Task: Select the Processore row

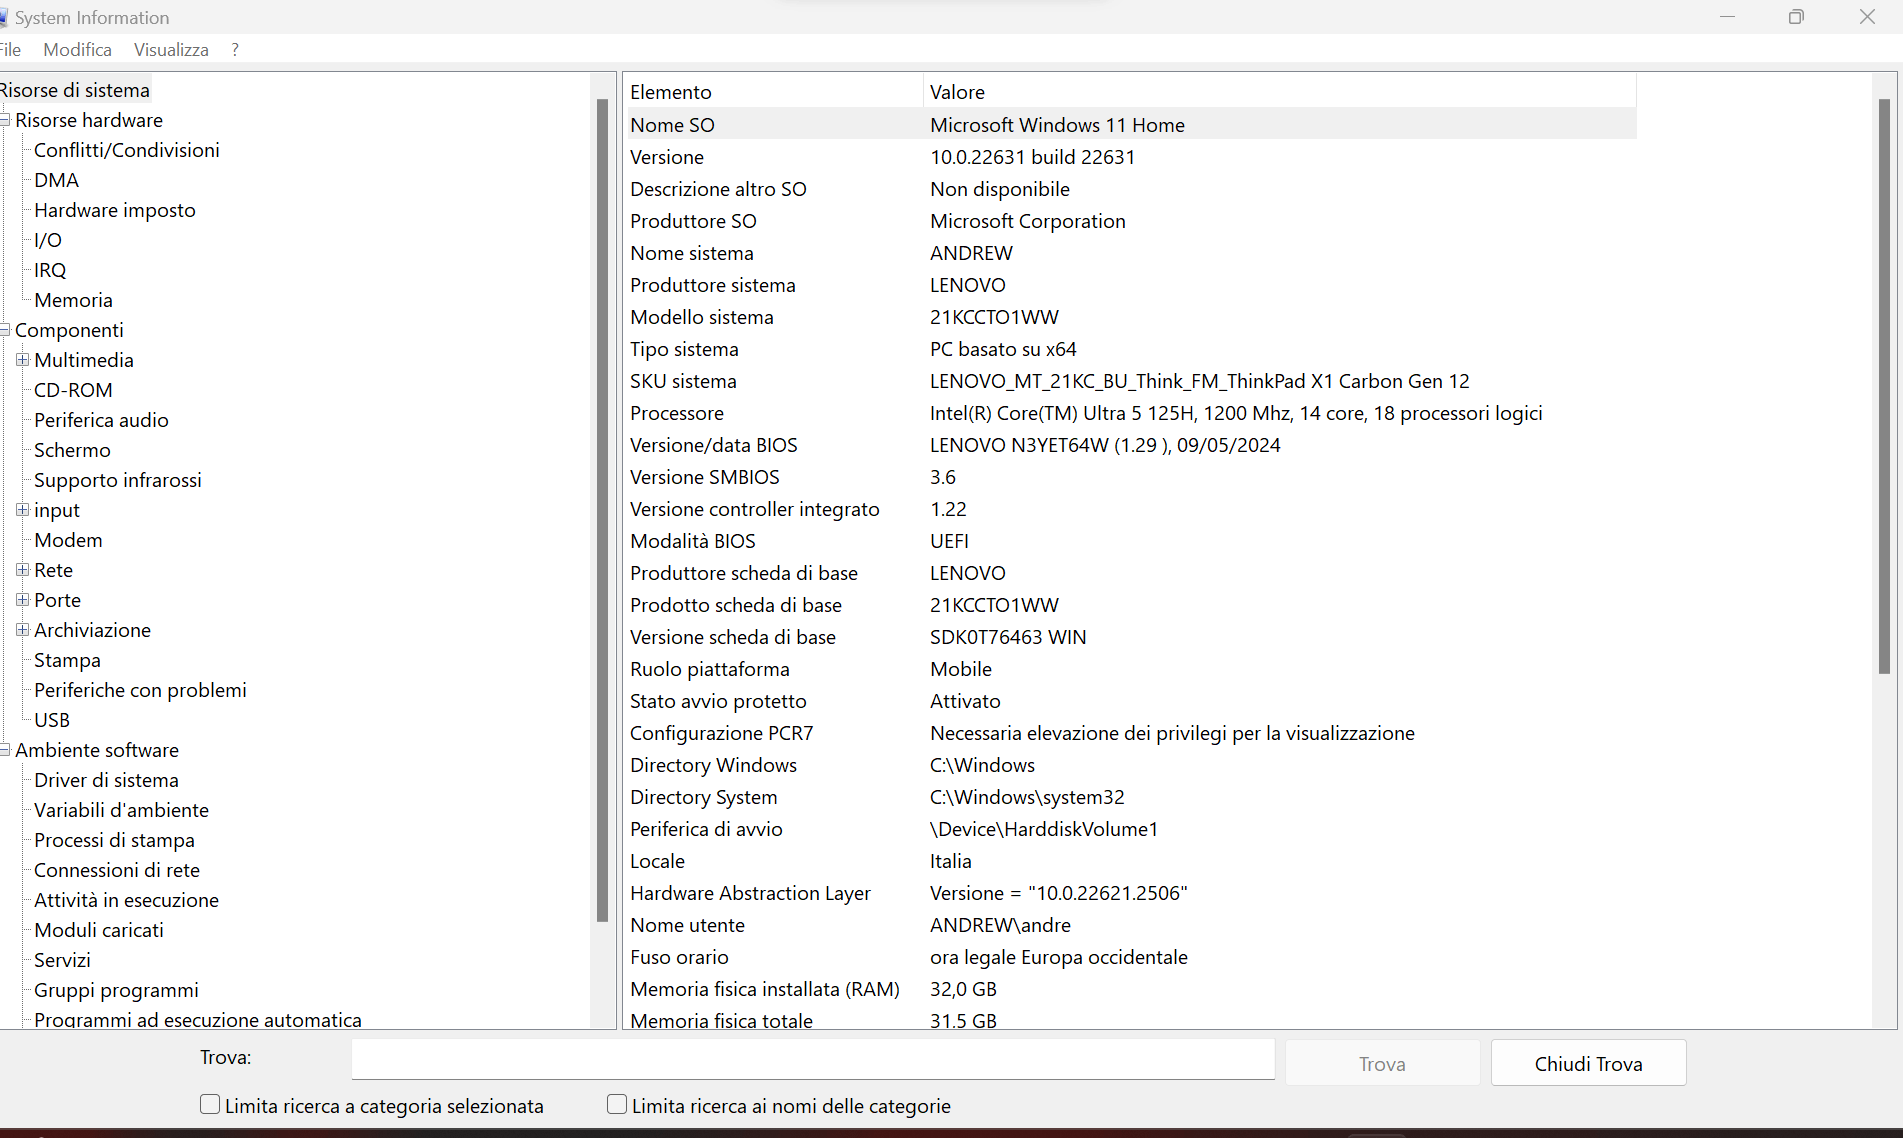Action: (x=1130, y=413)
